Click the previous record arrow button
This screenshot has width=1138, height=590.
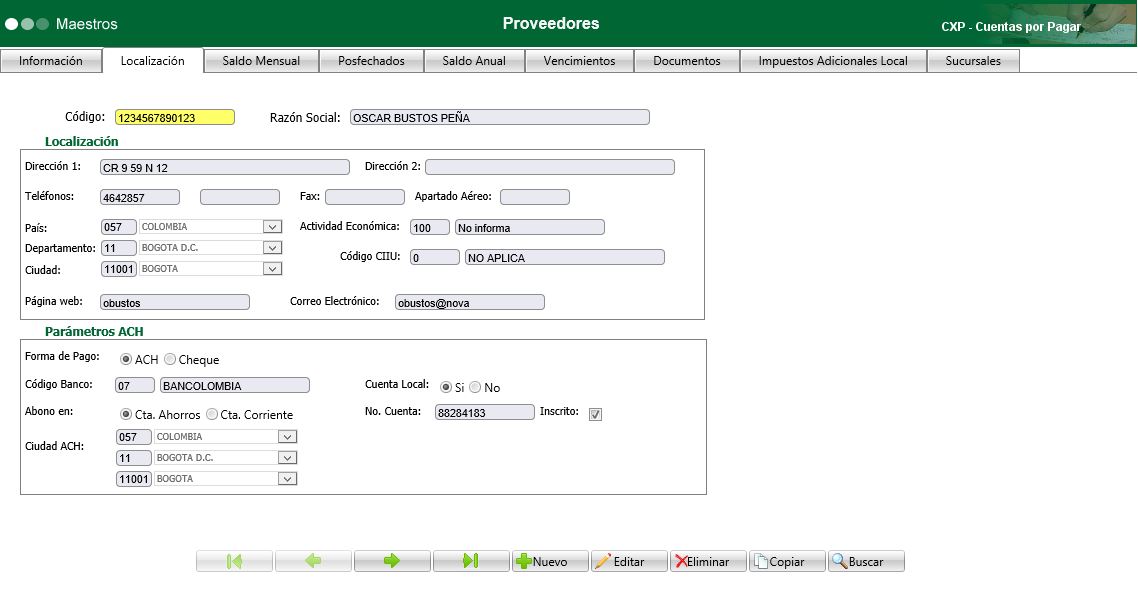313,562
